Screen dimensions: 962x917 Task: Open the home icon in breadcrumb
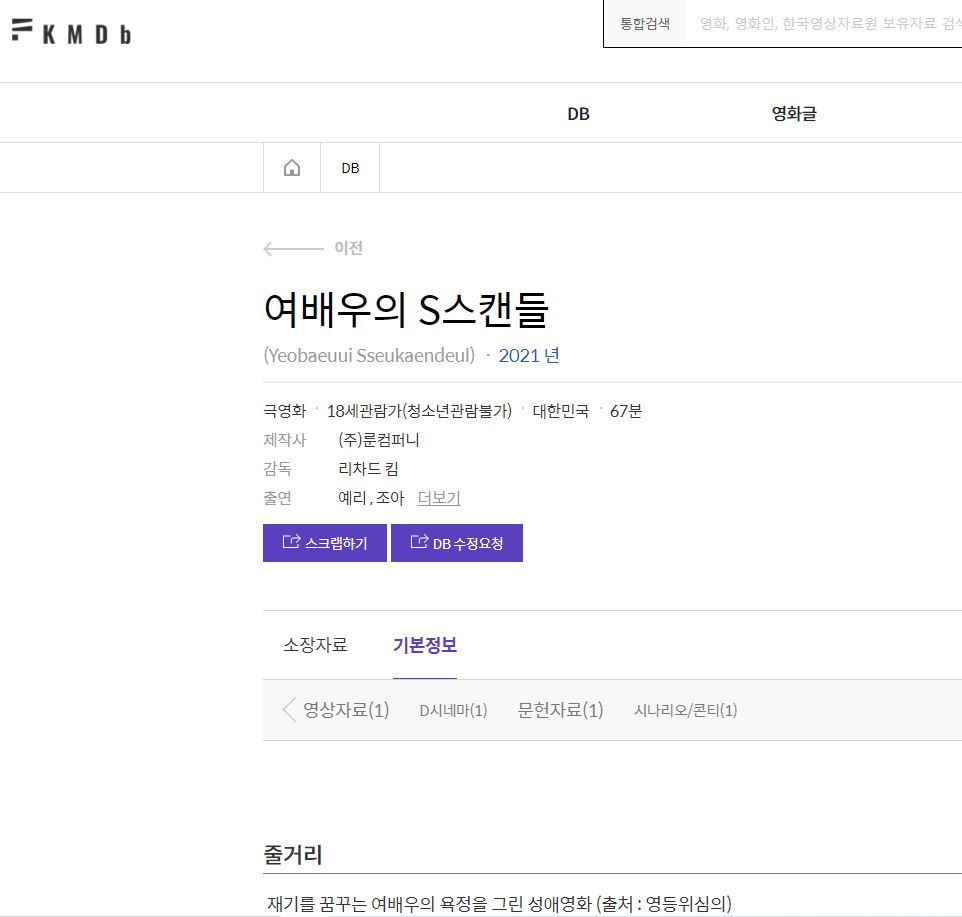[x=292, y=167]
